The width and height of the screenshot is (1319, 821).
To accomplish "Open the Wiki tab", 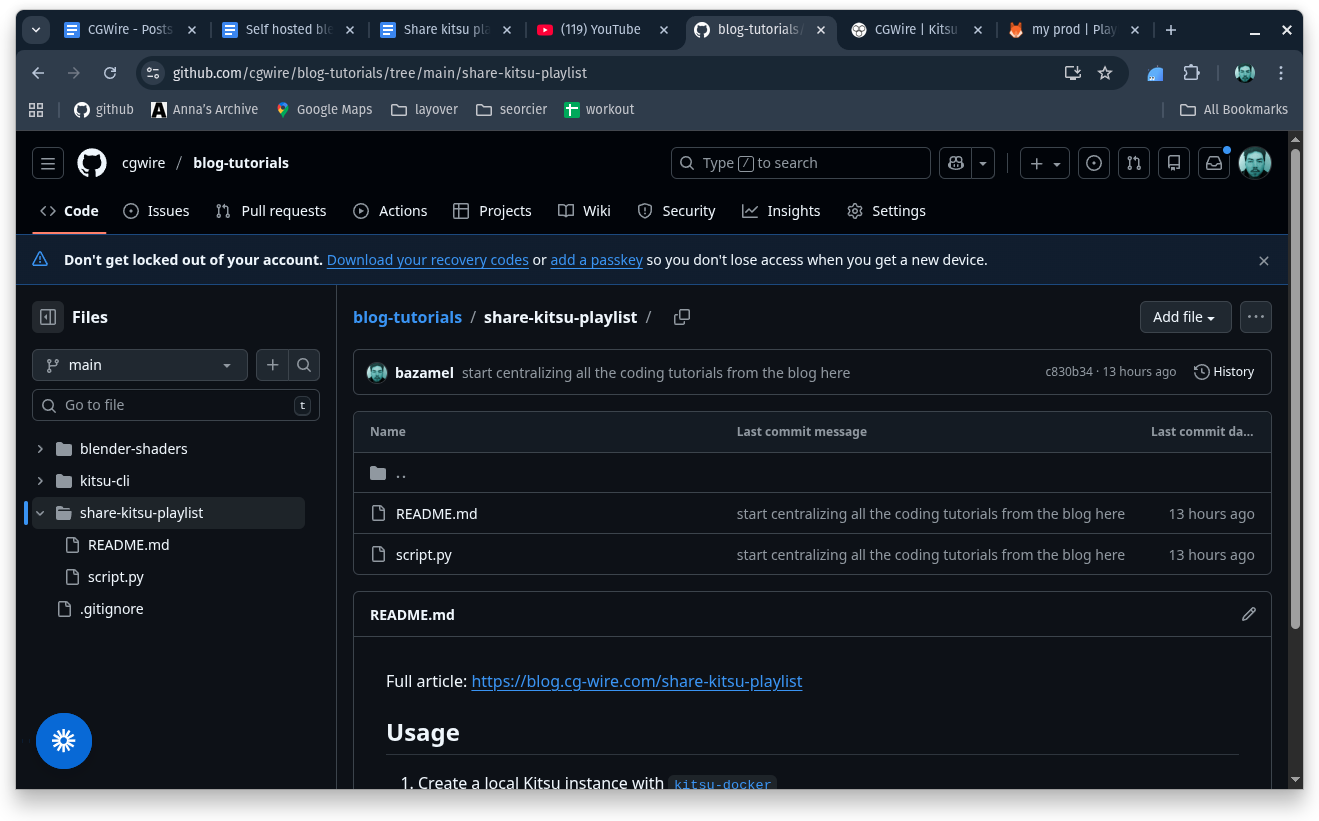I will 584,211.
